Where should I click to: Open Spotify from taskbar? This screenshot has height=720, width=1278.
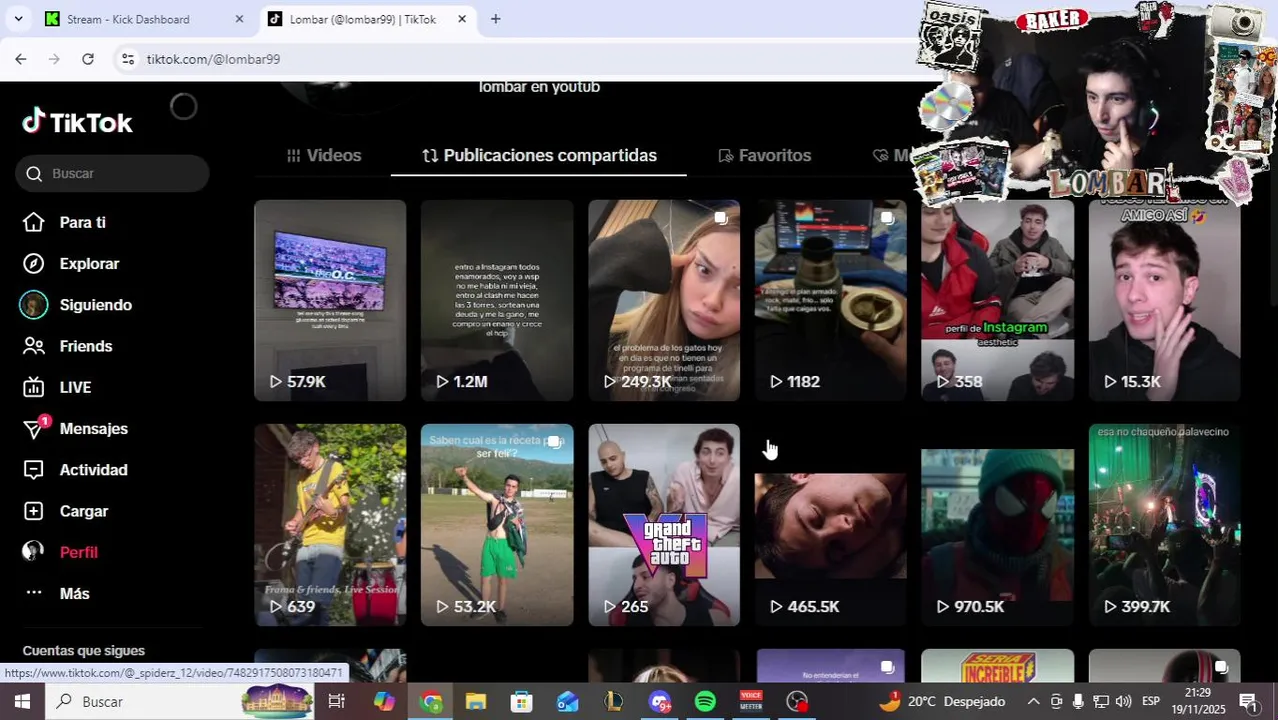(x=705, y=701)
